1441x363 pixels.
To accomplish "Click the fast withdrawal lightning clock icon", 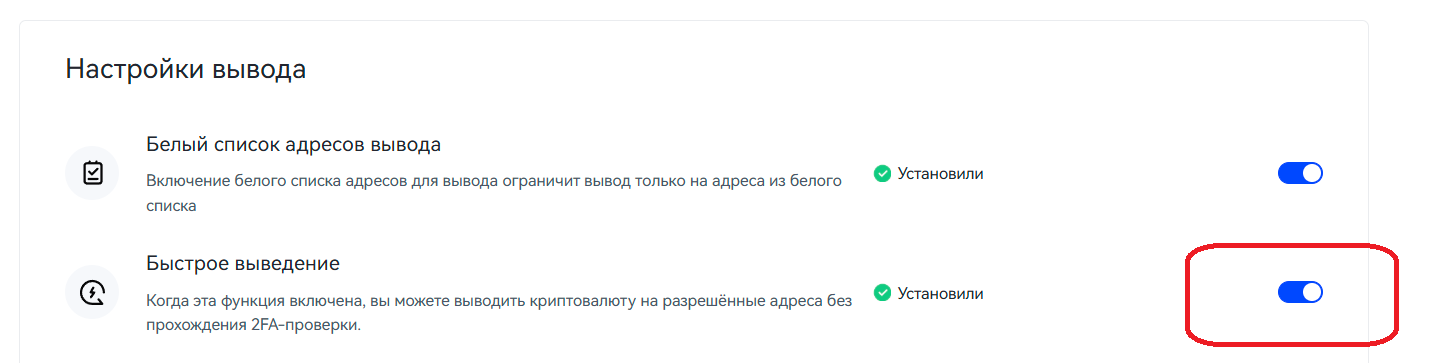I will [x=92, y=293].
